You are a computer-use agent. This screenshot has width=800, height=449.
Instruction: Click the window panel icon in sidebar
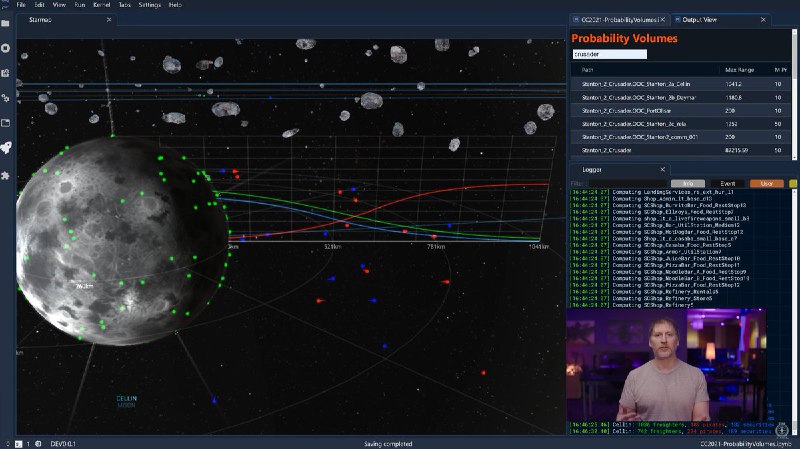click(7, 123)
